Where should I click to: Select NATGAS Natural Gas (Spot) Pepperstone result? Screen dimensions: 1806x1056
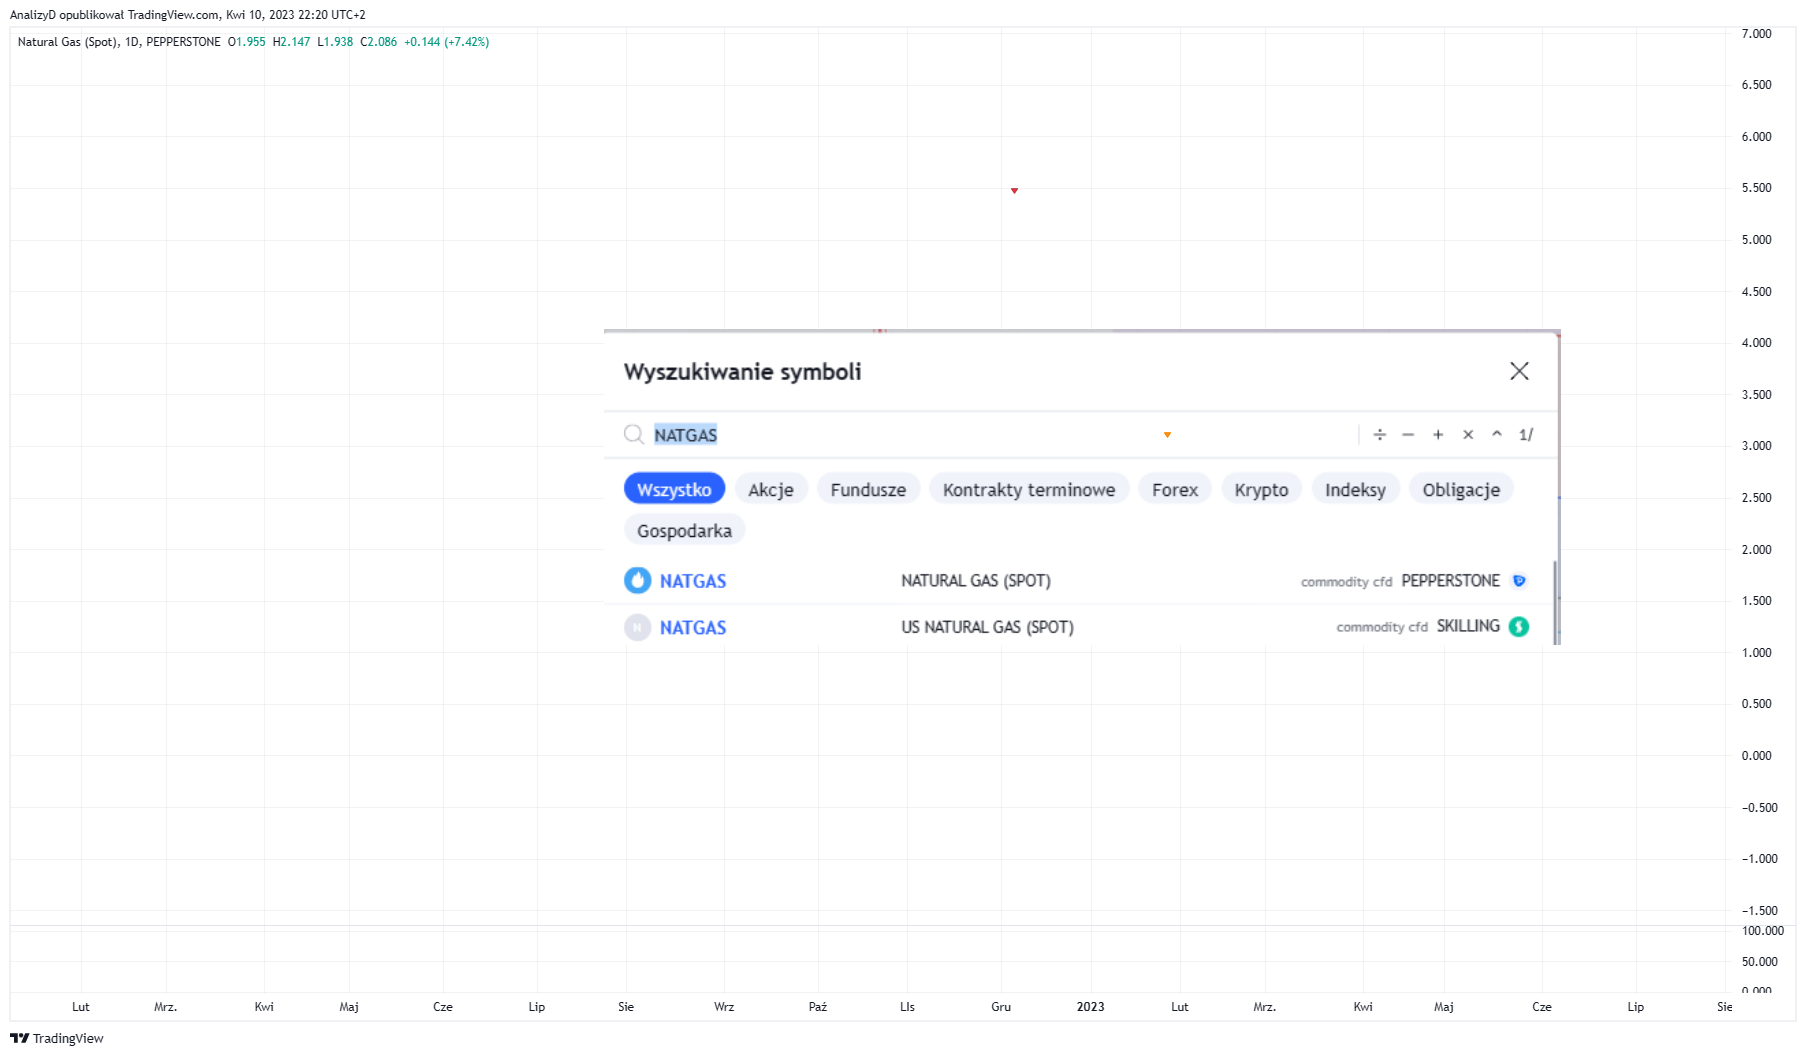pyautogui.click(x=1078, y=580)
